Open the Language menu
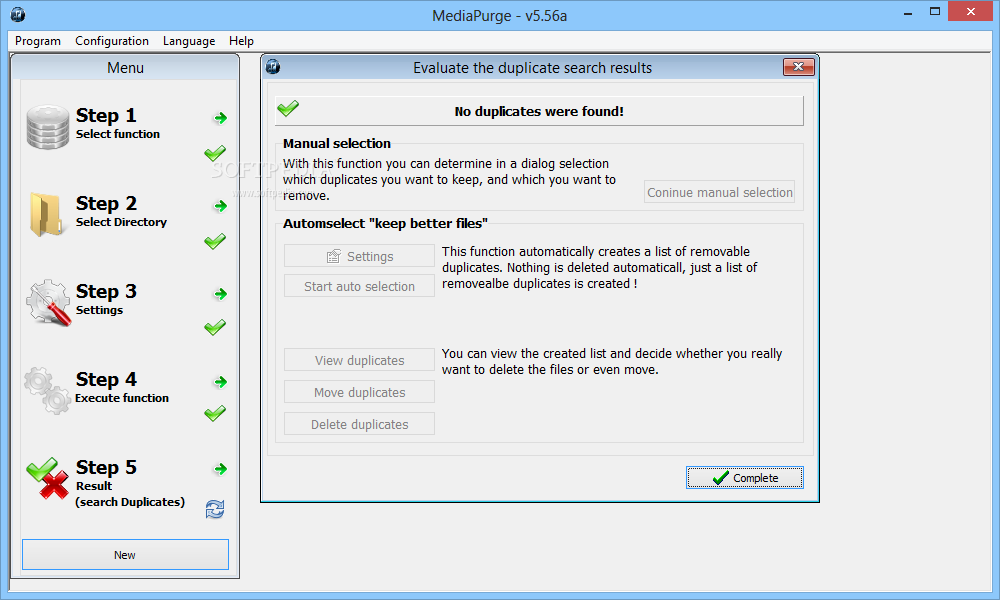1000x600 pixels. coord(189,41)
